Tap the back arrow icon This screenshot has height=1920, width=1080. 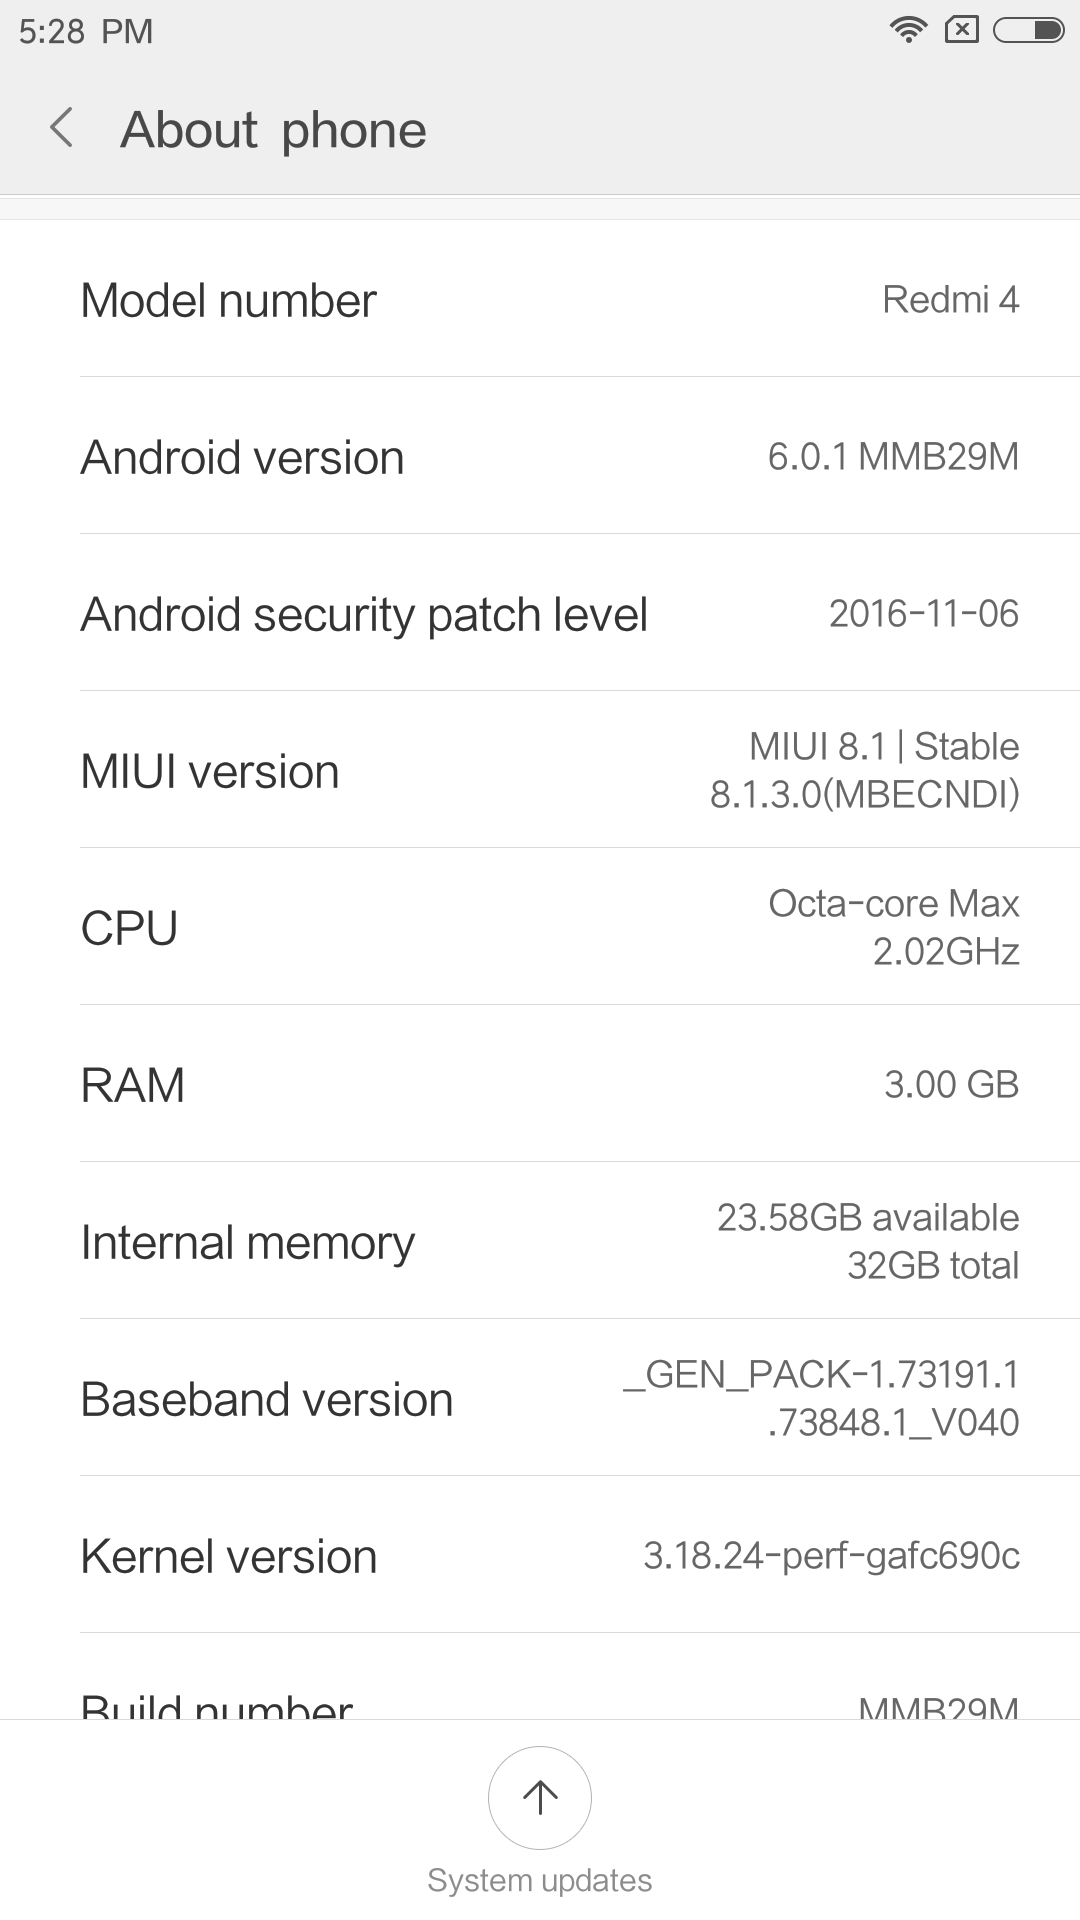click(62, 129)
